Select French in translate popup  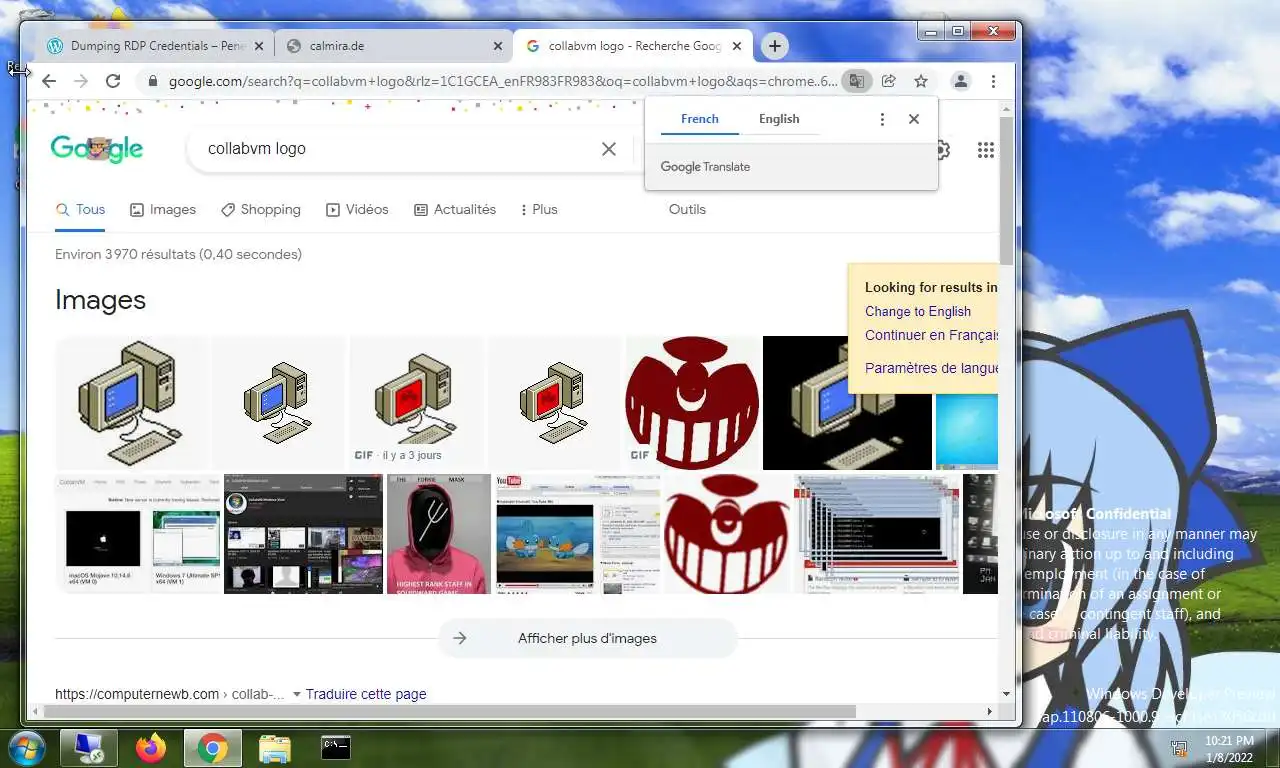(x=700, y=119)
